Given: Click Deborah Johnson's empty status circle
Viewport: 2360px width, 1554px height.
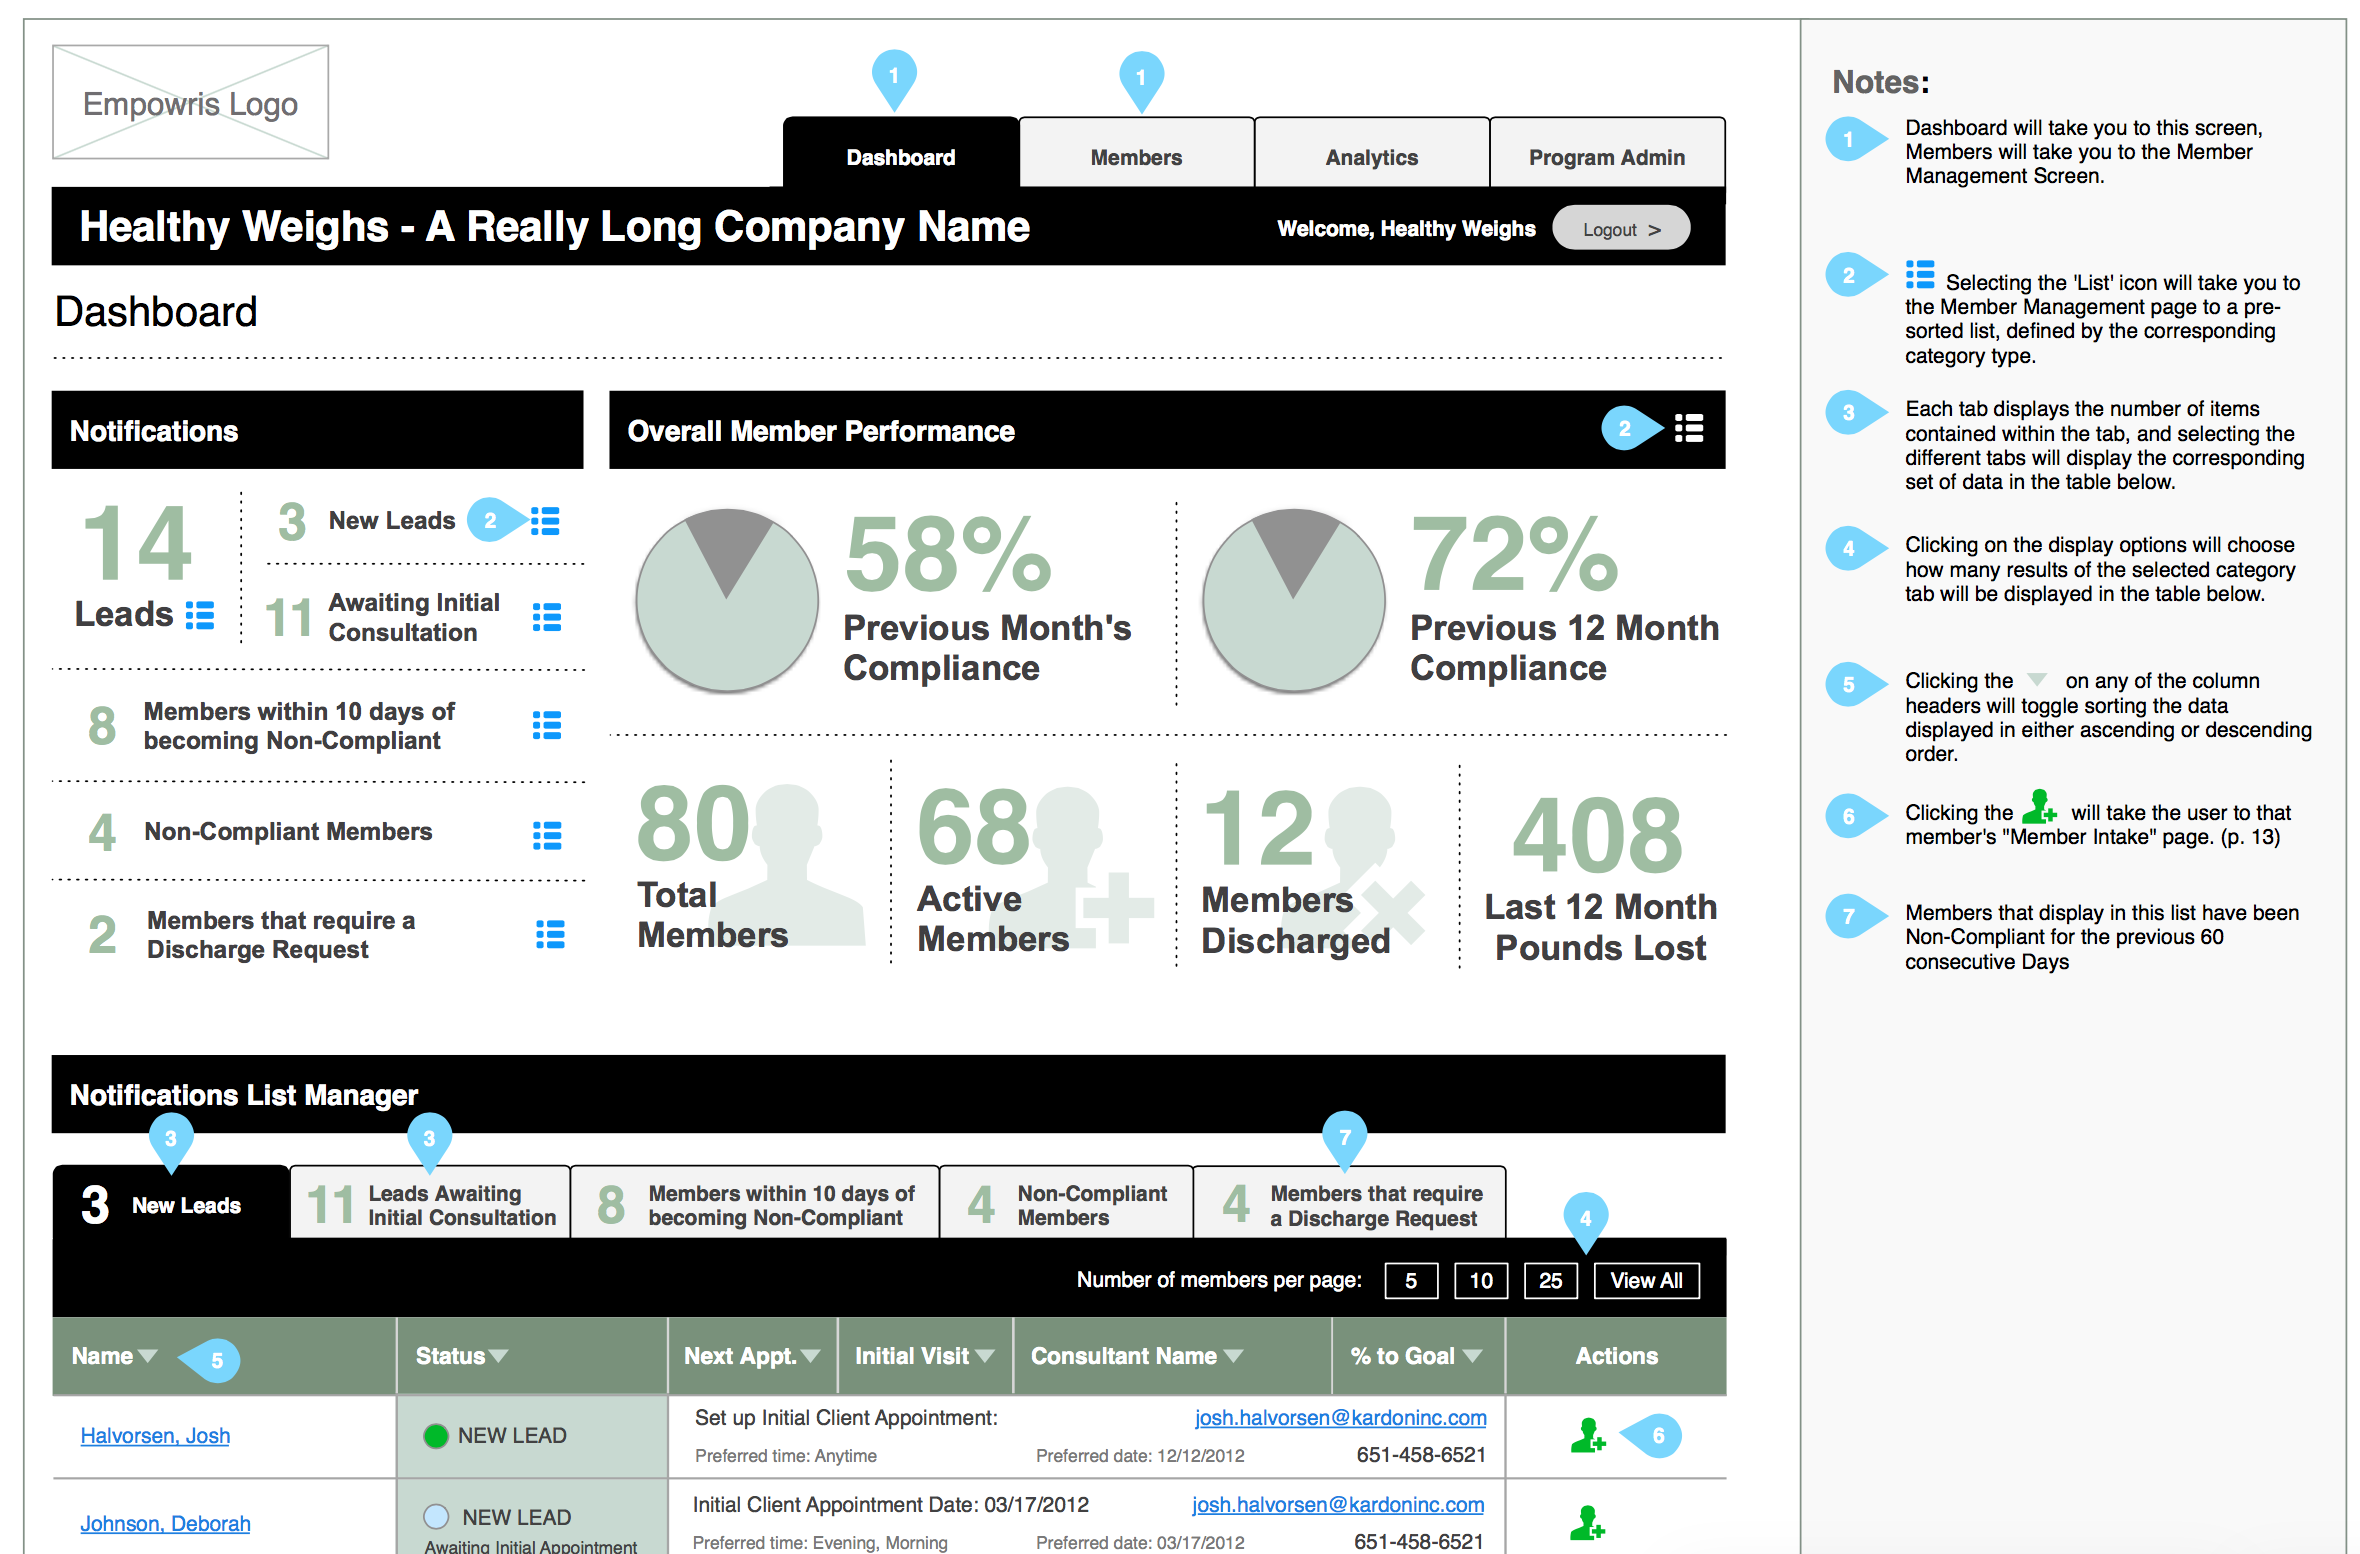Looking at the screenshot, I should point(436,1516).
